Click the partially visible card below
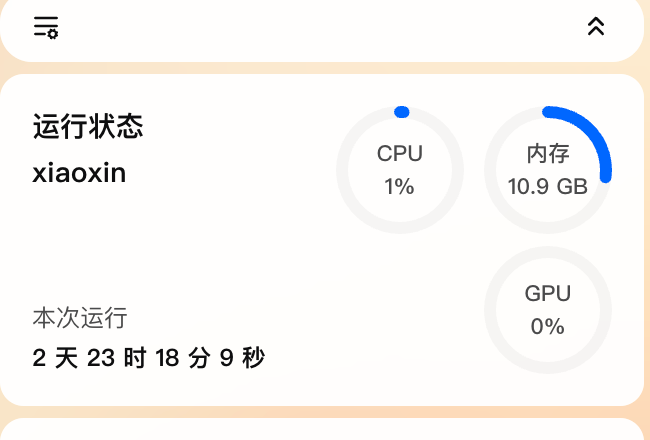 (x=320, y=430)
